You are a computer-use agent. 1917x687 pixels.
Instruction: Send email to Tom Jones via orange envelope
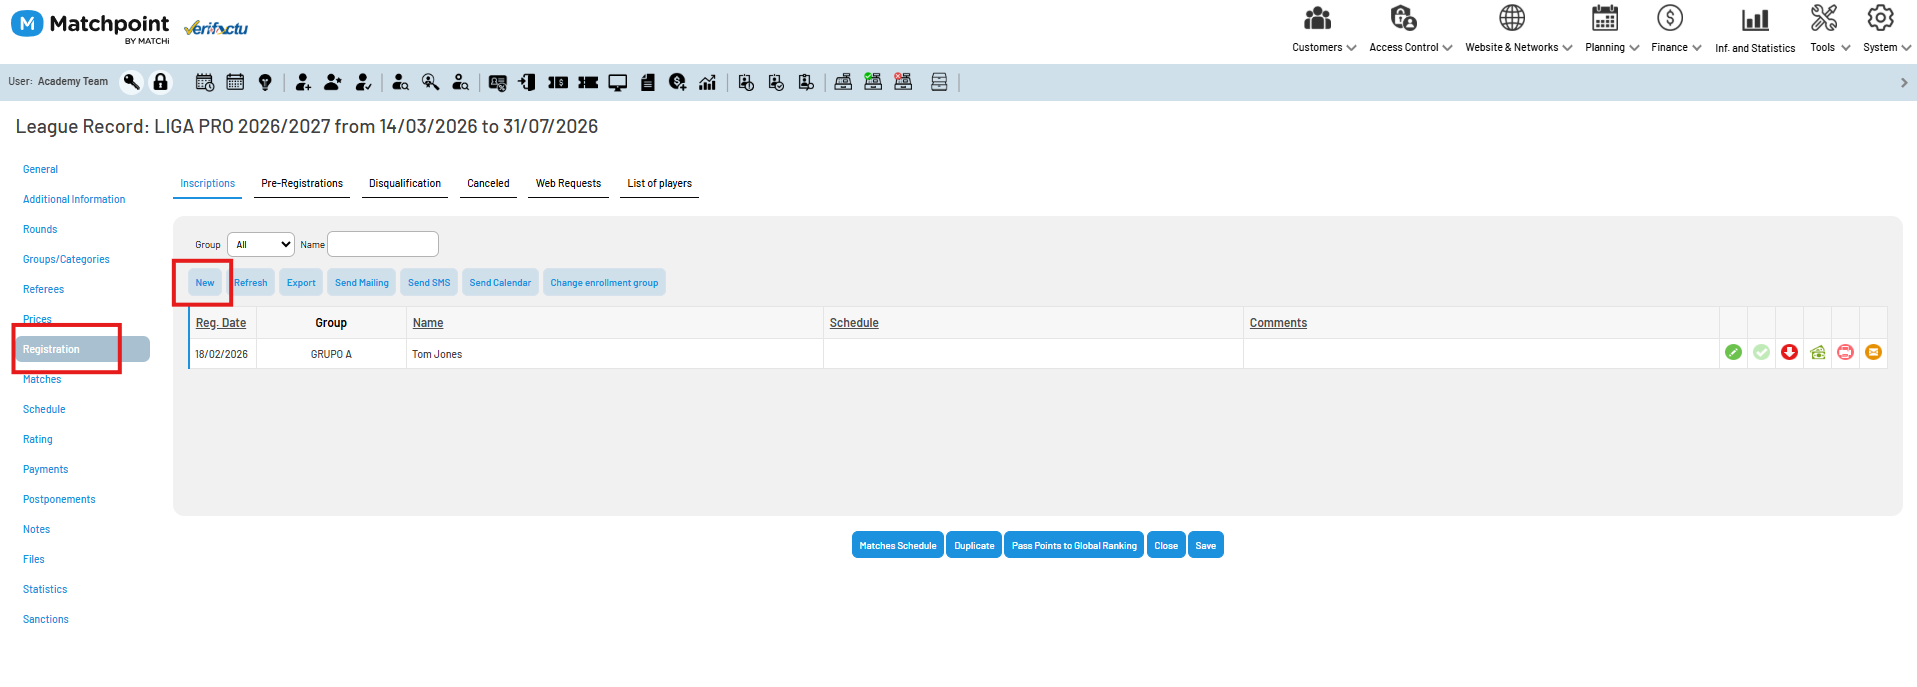(x=1874, y=352)
